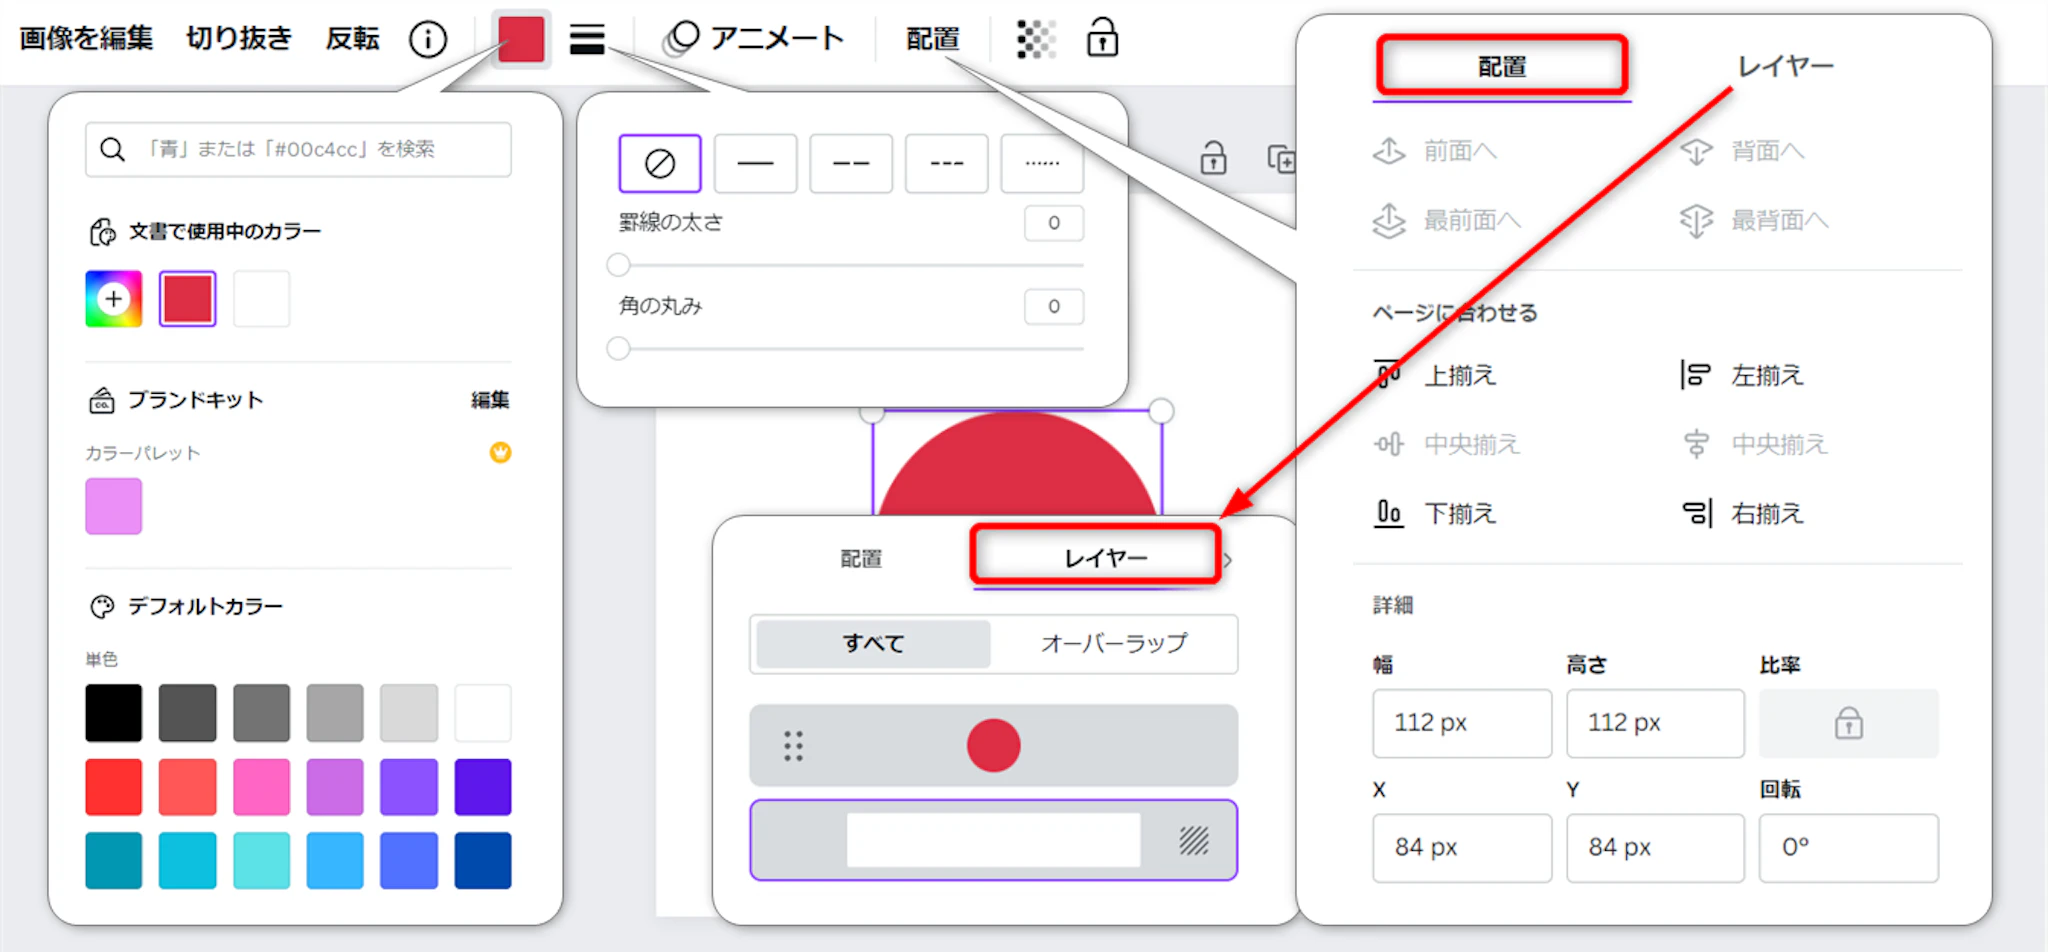This screenshot has height=952, width=2048.
Task: Select the すべて layer filter
Action: click(873, 643)
